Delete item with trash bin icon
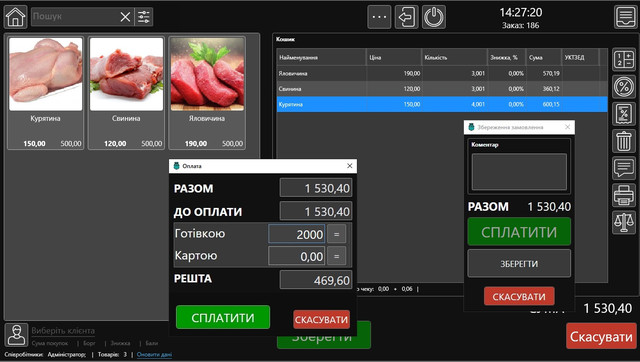 [x=624, y=141]
